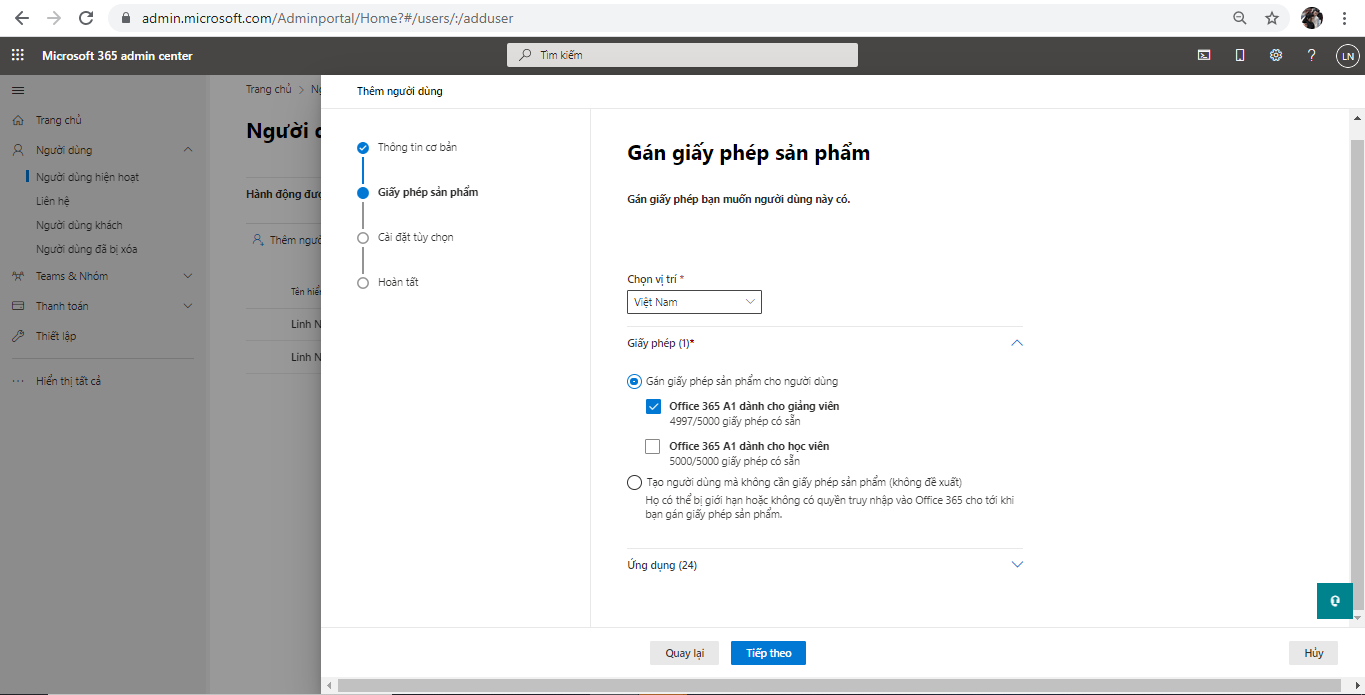The height and width of the screenshot is (695, 1365).
Task: Select create user without license option
Action: 635,482
